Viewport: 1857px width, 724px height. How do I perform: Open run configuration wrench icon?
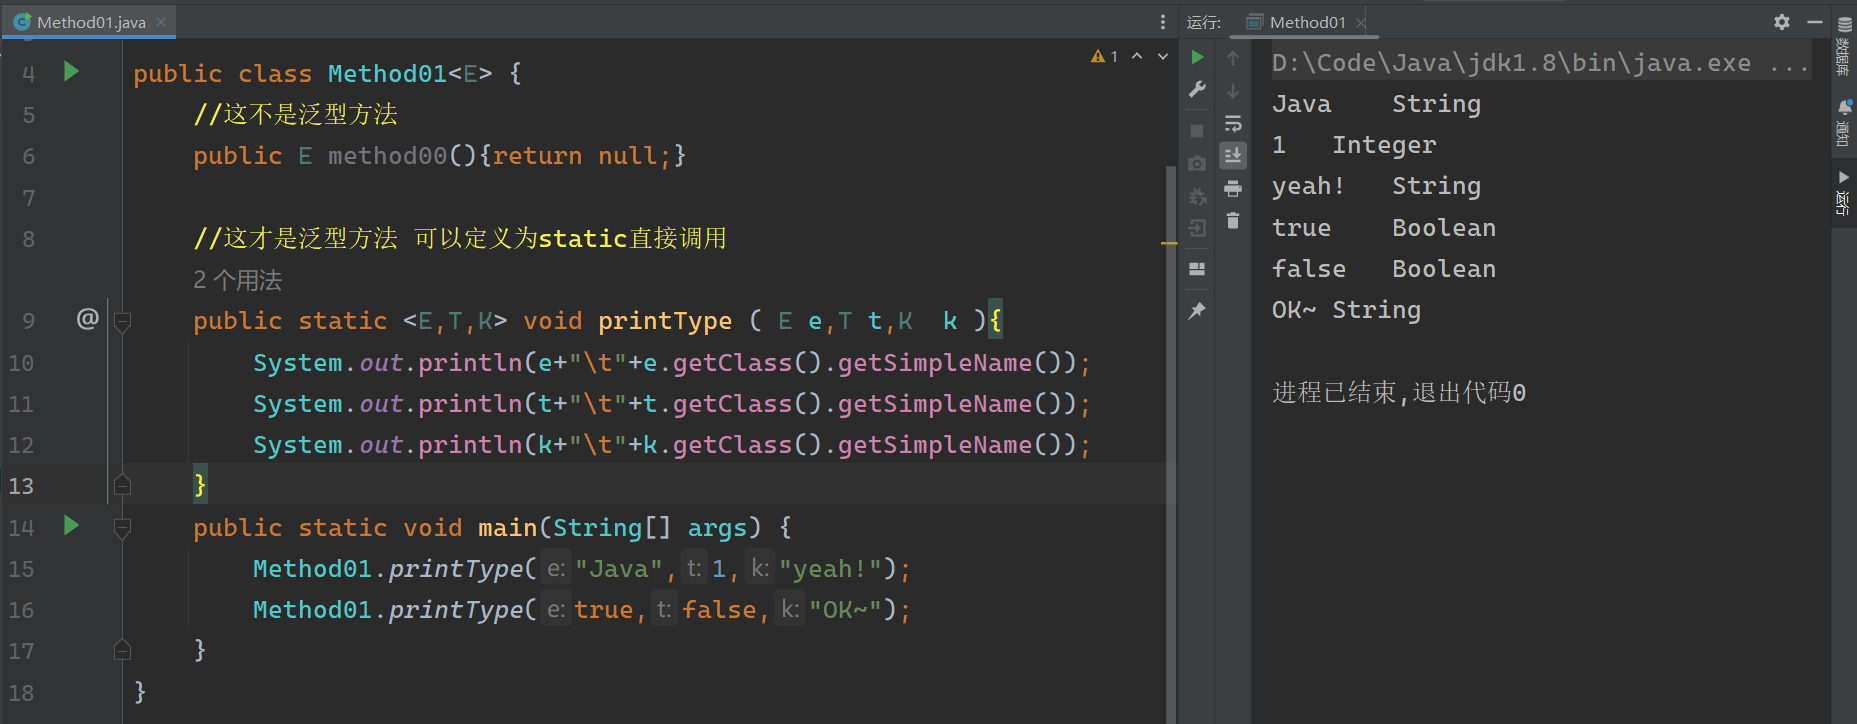(1197, 90)
